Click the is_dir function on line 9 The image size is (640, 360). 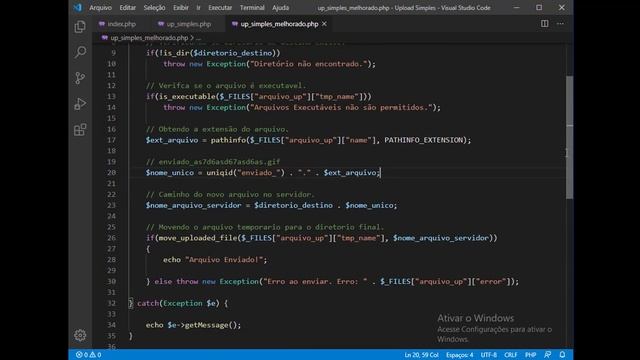point(176,53)
